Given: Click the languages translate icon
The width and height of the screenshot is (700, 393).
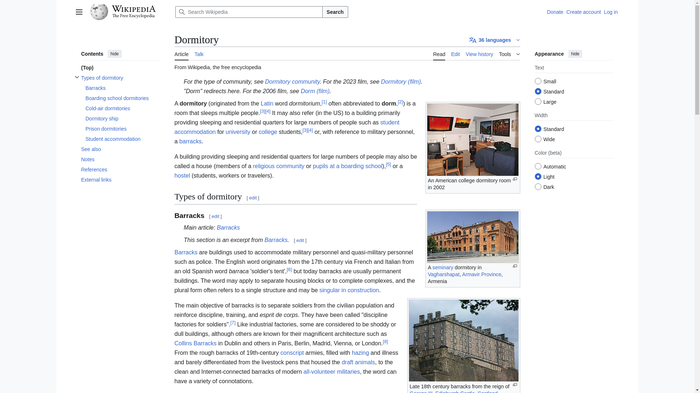Looking at the screenshot, I should (472, 40).
